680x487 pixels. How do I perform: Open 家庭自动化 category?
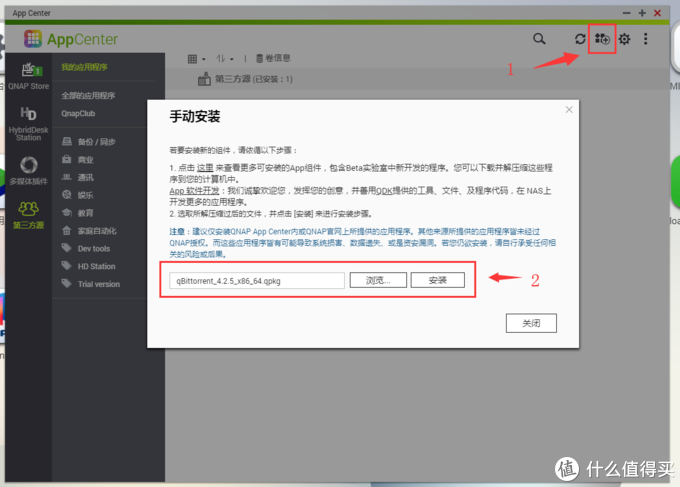pyautogui.click(x=89, y=231)
